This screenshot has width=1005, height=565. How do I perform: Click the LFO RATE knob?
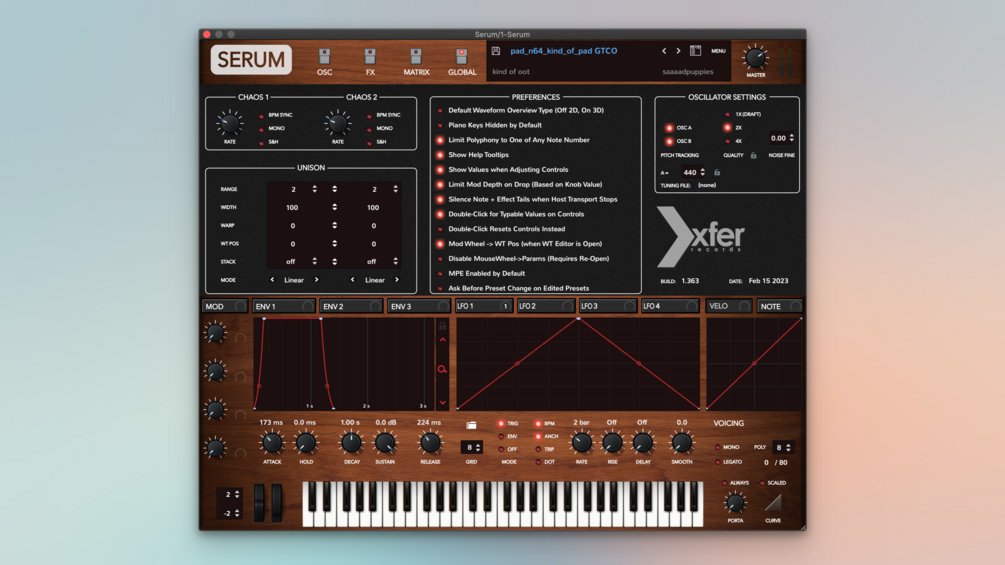tap(581, 443)
